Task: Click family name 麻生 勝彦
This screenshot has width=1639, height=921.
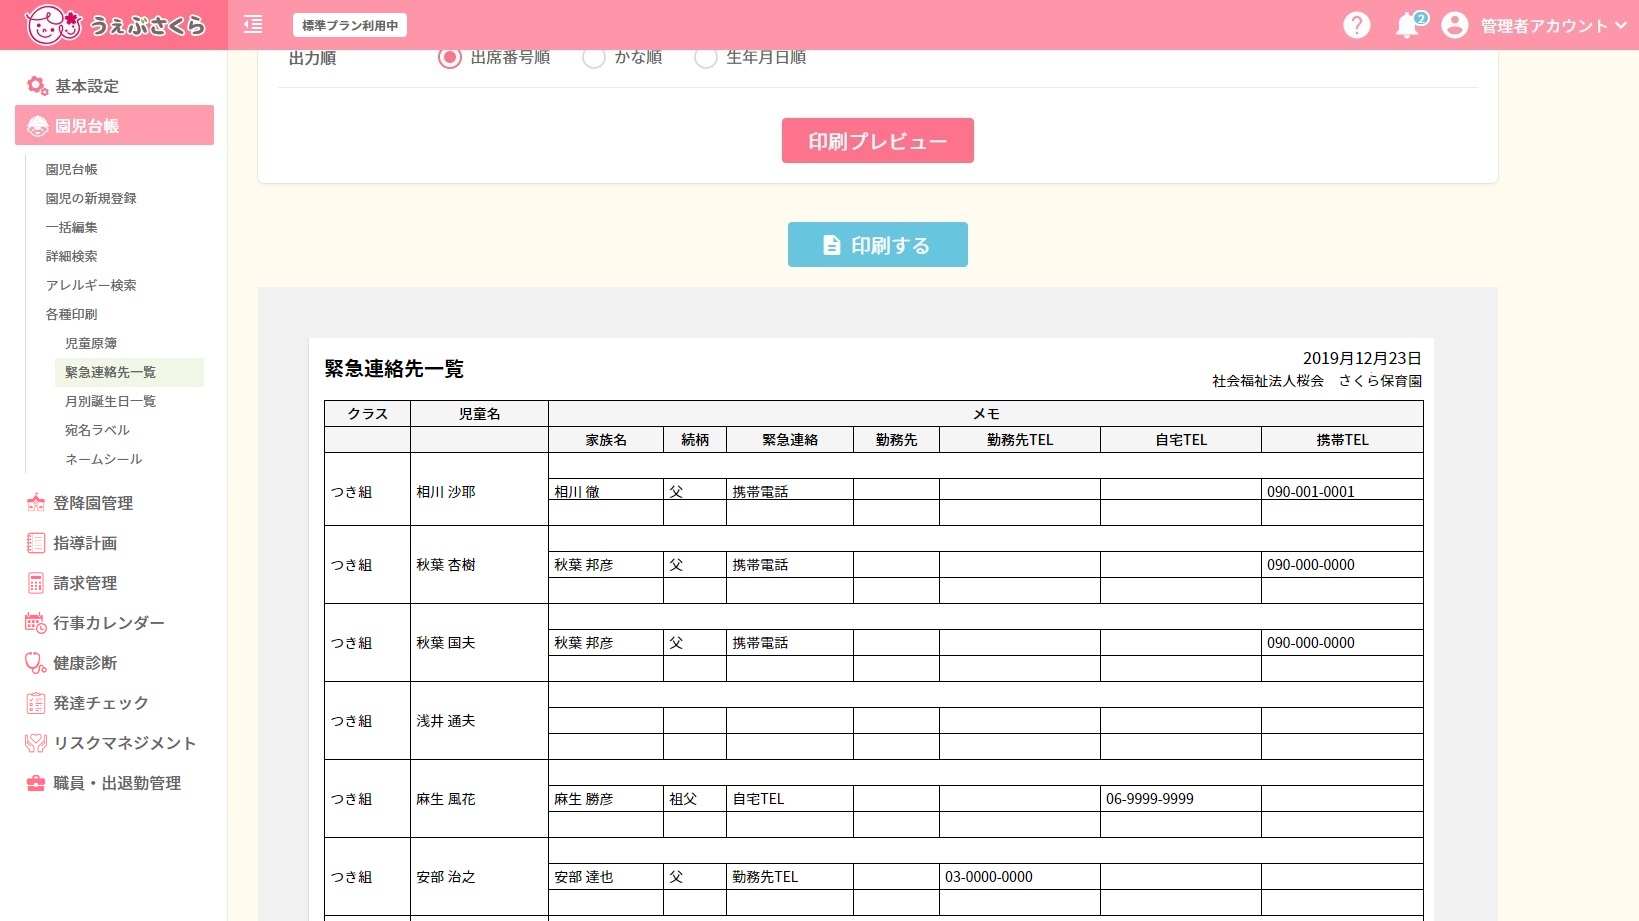Action: click(584, 799)
